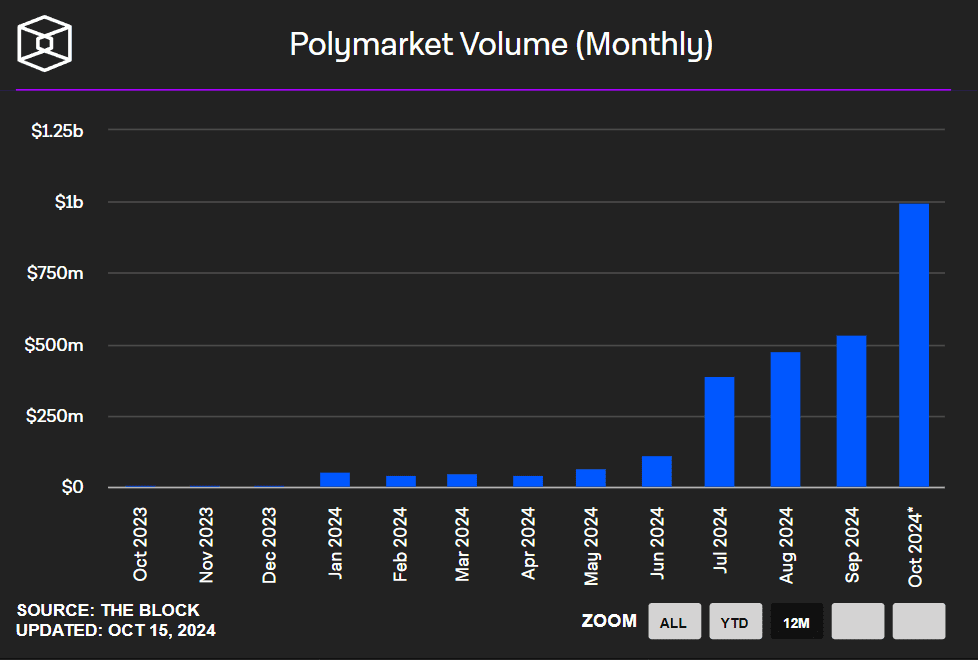Click the Aug 2024 volume bar
This screenshot has width=978, height=660.
tap(785, 419)
